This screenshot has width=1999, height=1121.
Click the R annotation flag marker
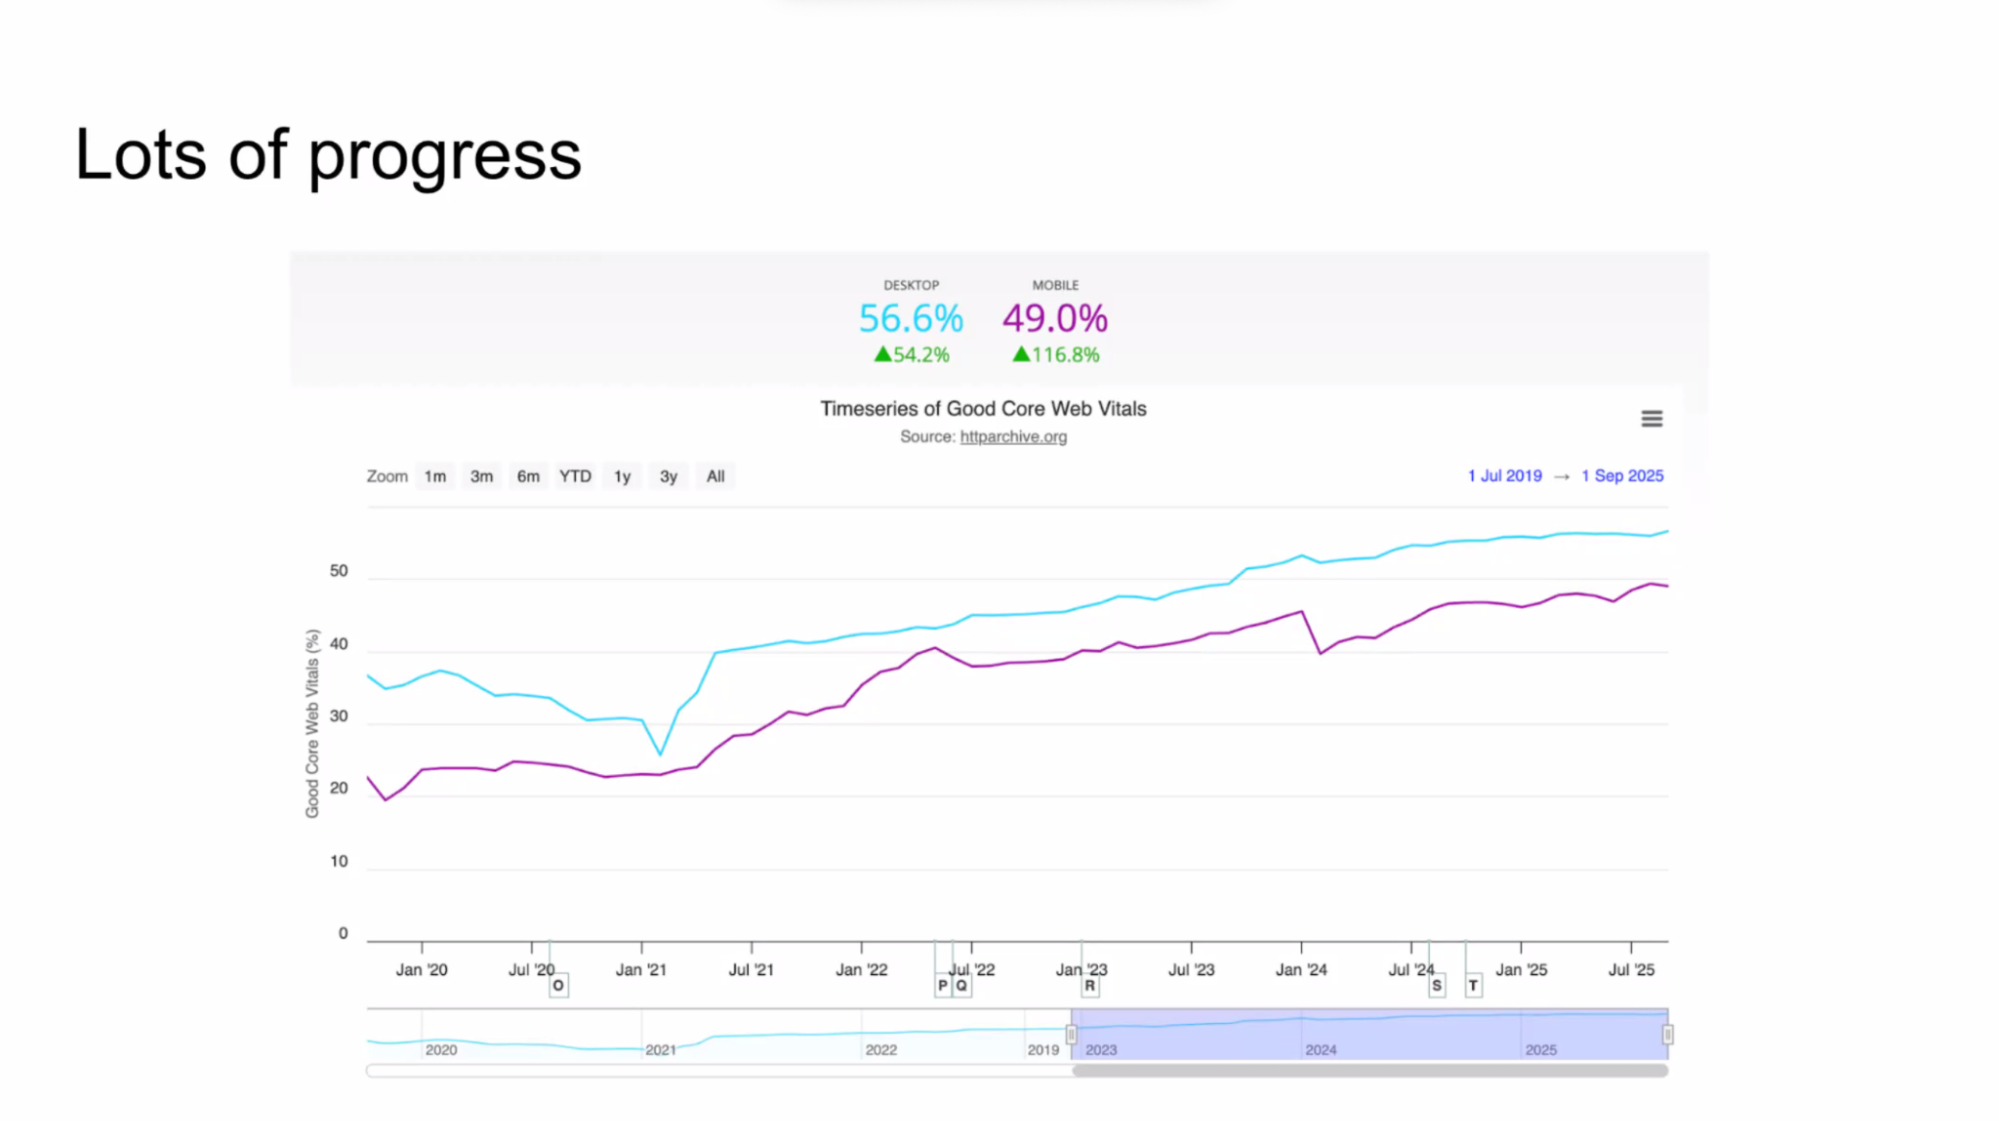coord(1090,985)
